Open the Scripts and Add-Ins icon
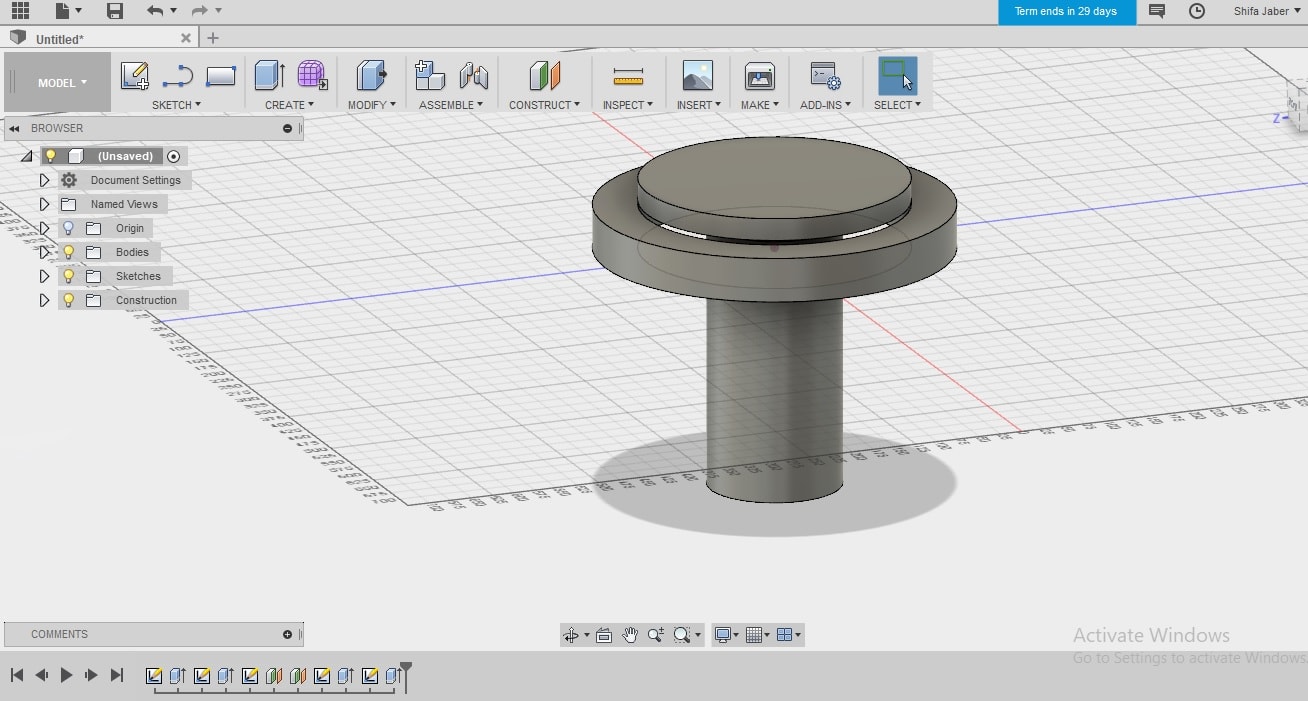This screenshot has width=1308, height=701. click(825, 76)
